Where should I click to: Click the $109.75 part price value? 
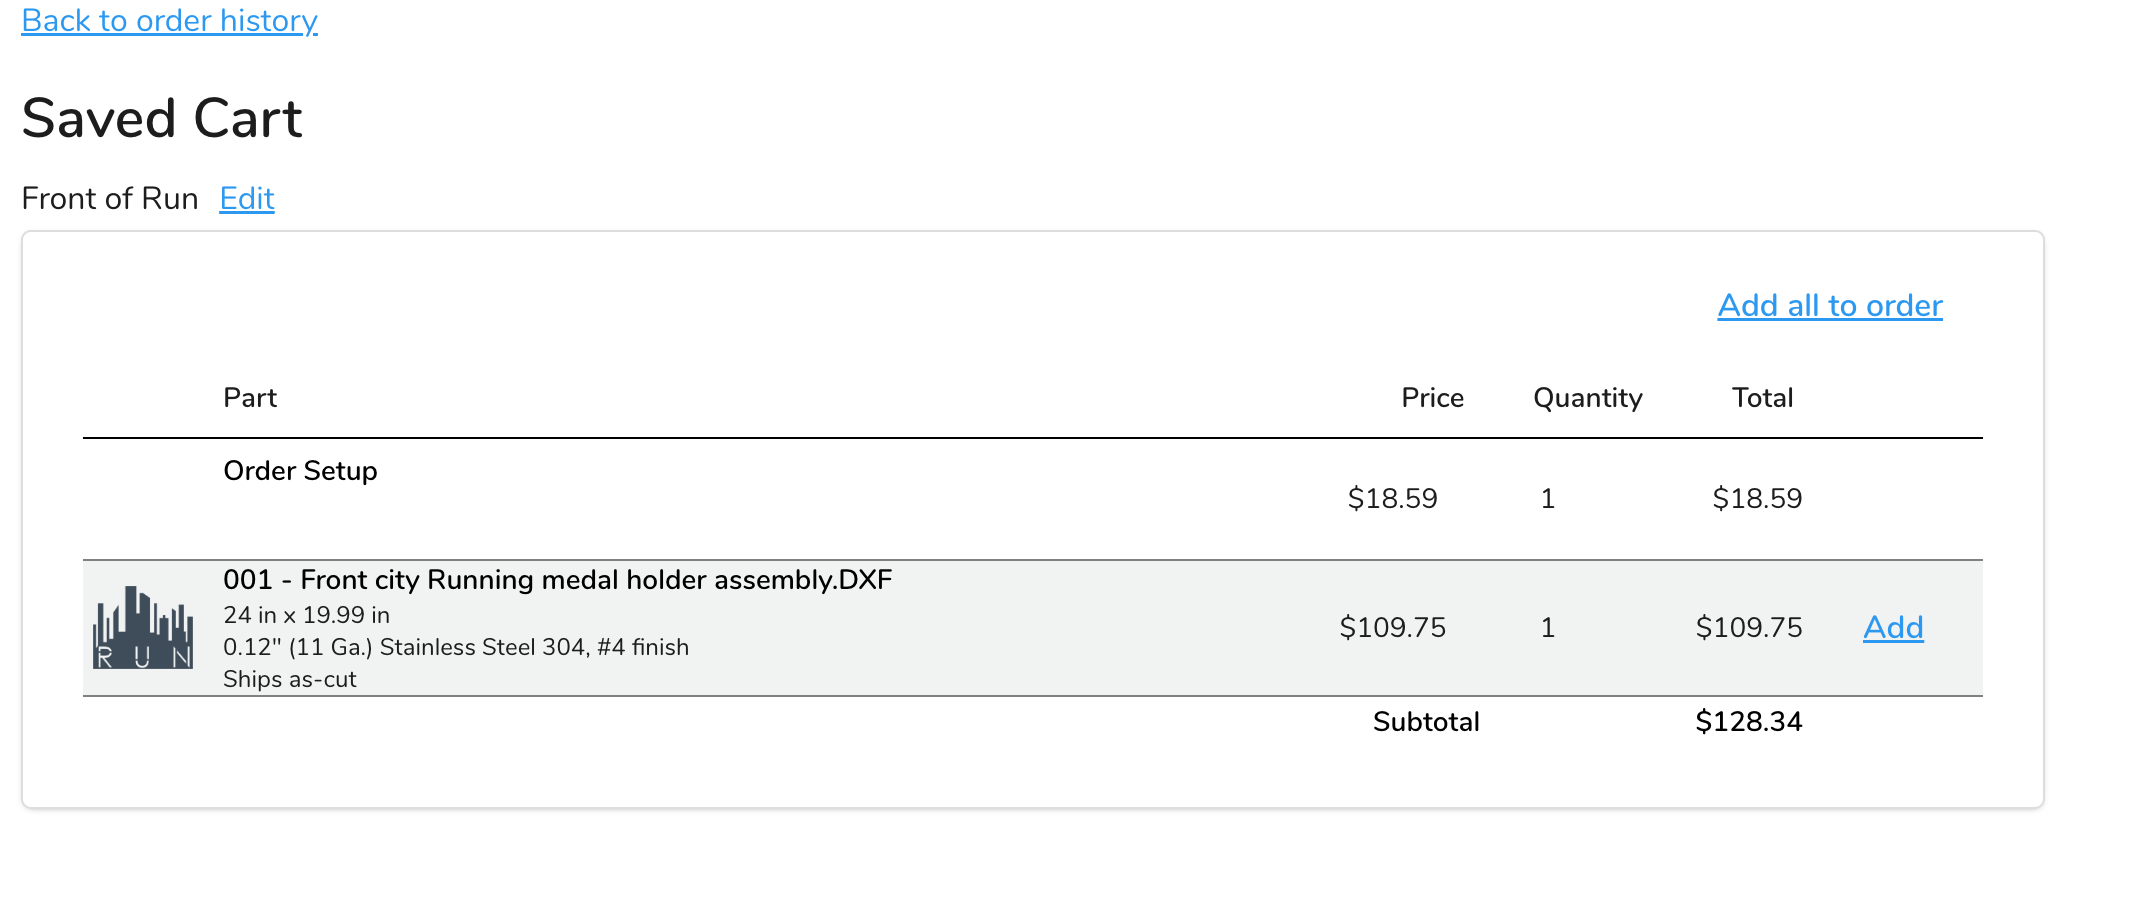coord(1393,627)
